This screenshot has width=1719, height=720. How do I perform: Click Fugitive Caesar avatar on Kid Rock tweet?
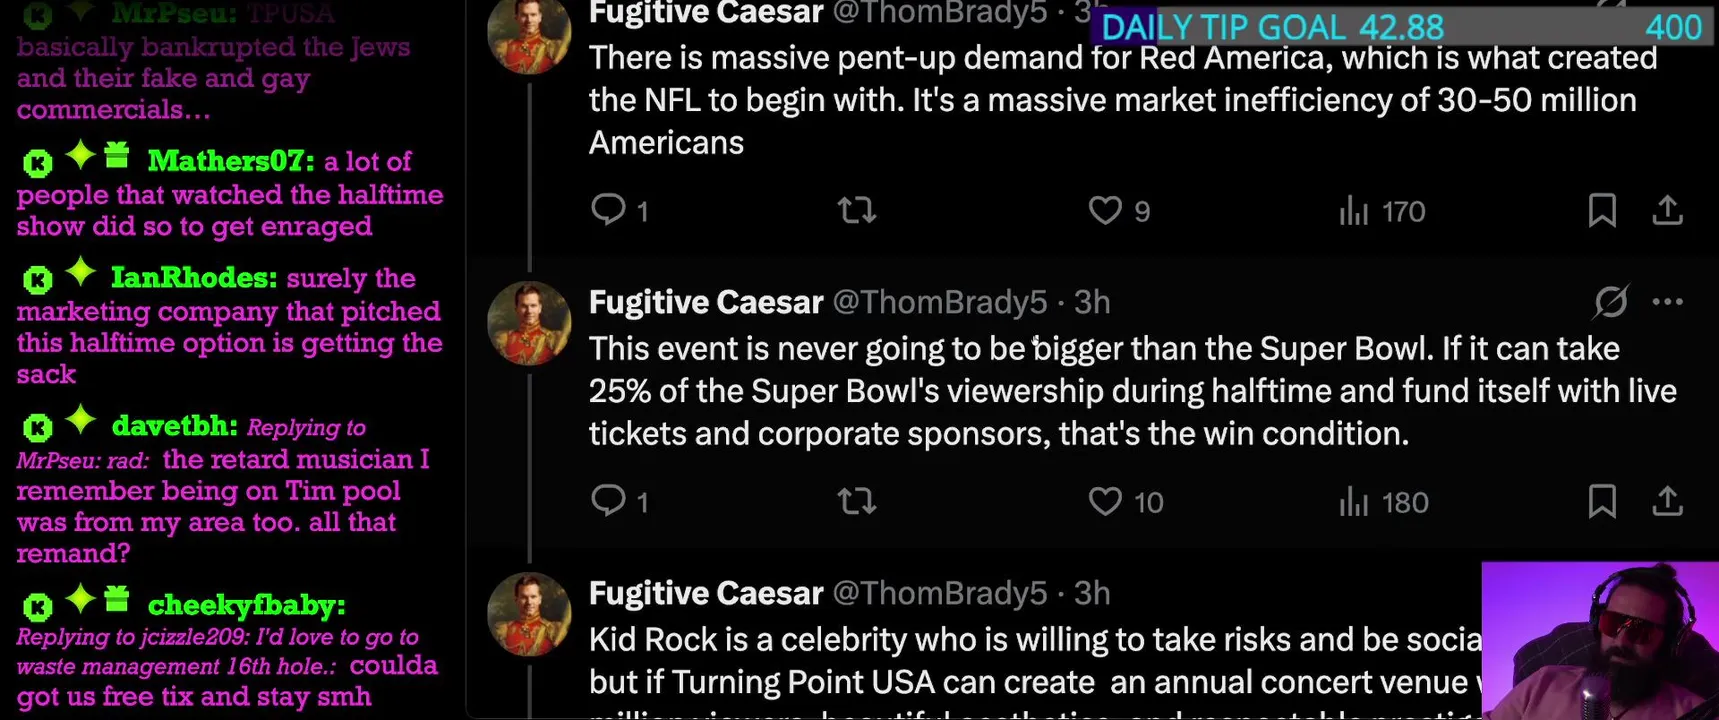click(x=528, y=613)
